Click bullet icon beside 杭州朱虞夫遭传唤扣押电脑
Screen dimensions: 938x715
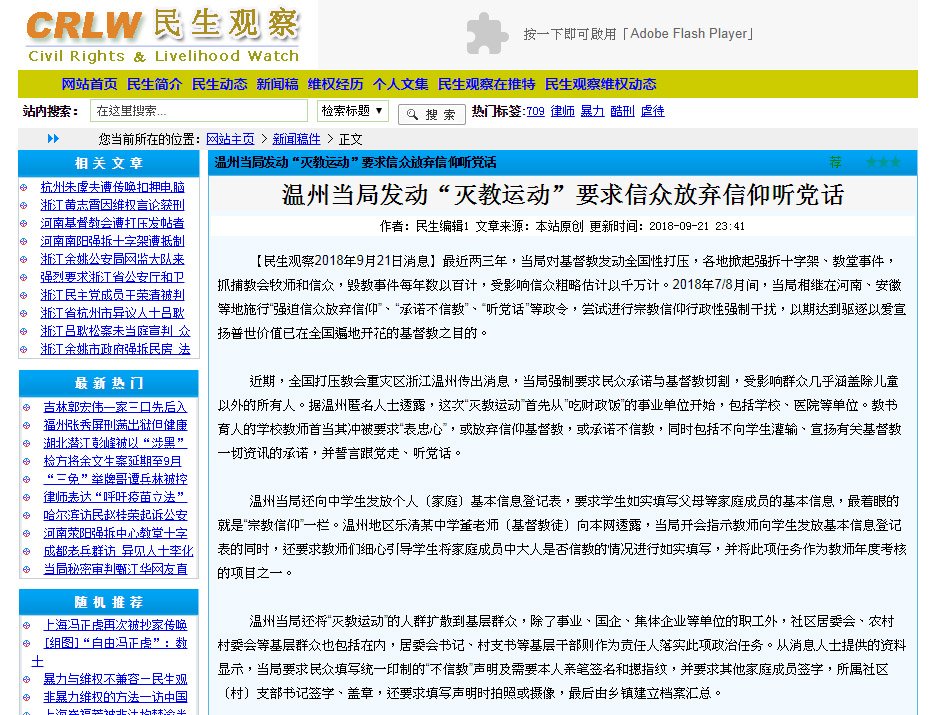(x=24, y=187)
